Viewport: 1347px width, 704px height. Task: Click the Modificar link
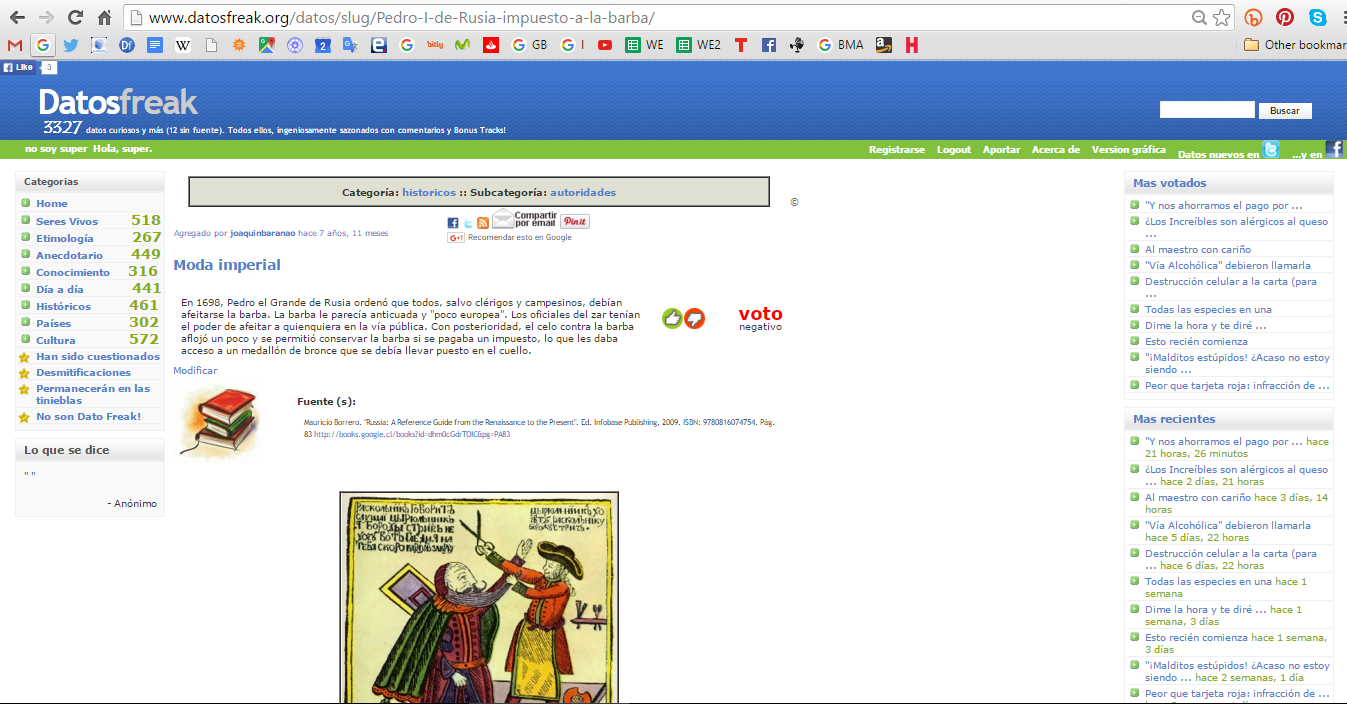[x=195, y=371]
